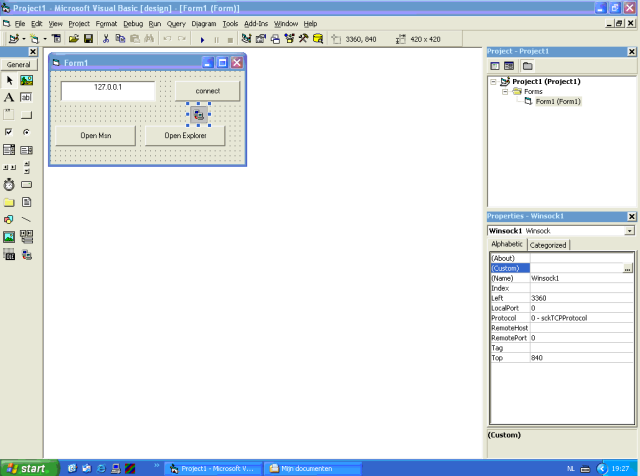Select the PictureBox tool in the toolbox
The width and height of the screenshot is (640, 476).
click(27, 80)
